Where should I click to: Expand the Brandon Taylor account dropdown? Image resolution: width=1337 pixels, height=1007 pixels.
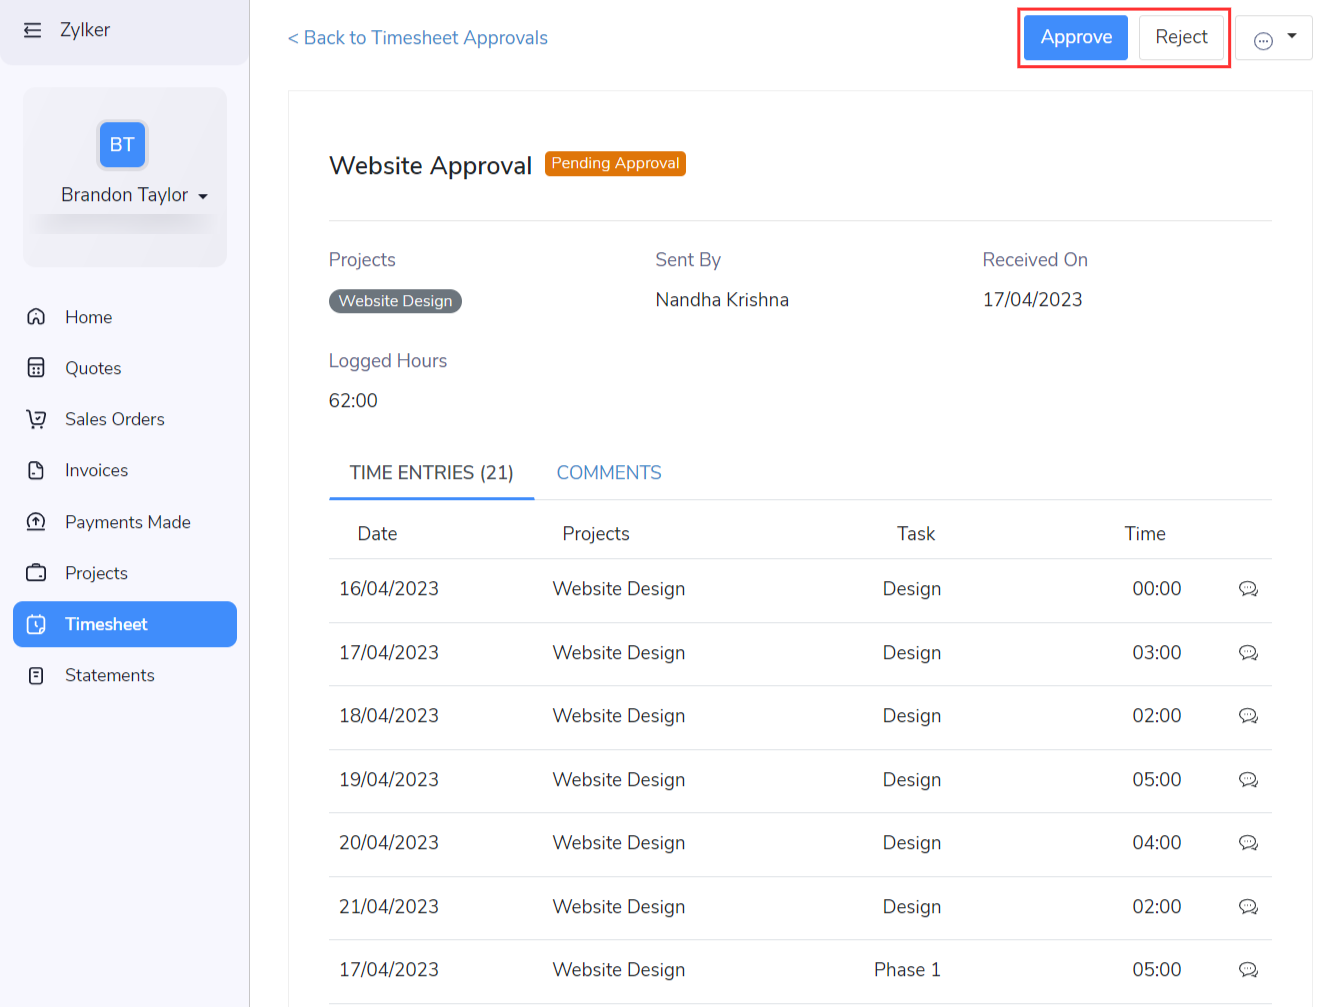pyautogui.click(x=203, y=196)
